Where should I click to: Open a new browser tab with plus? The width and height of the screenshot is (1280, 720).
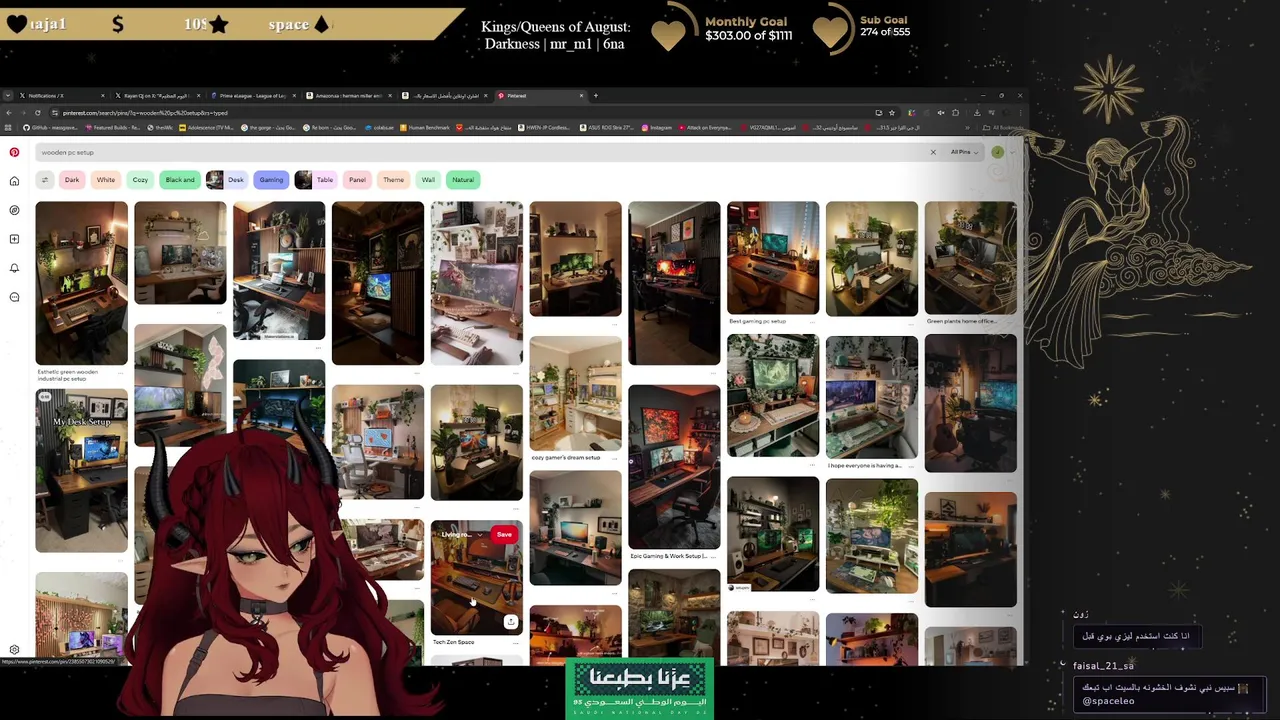[x=595, y=96]
